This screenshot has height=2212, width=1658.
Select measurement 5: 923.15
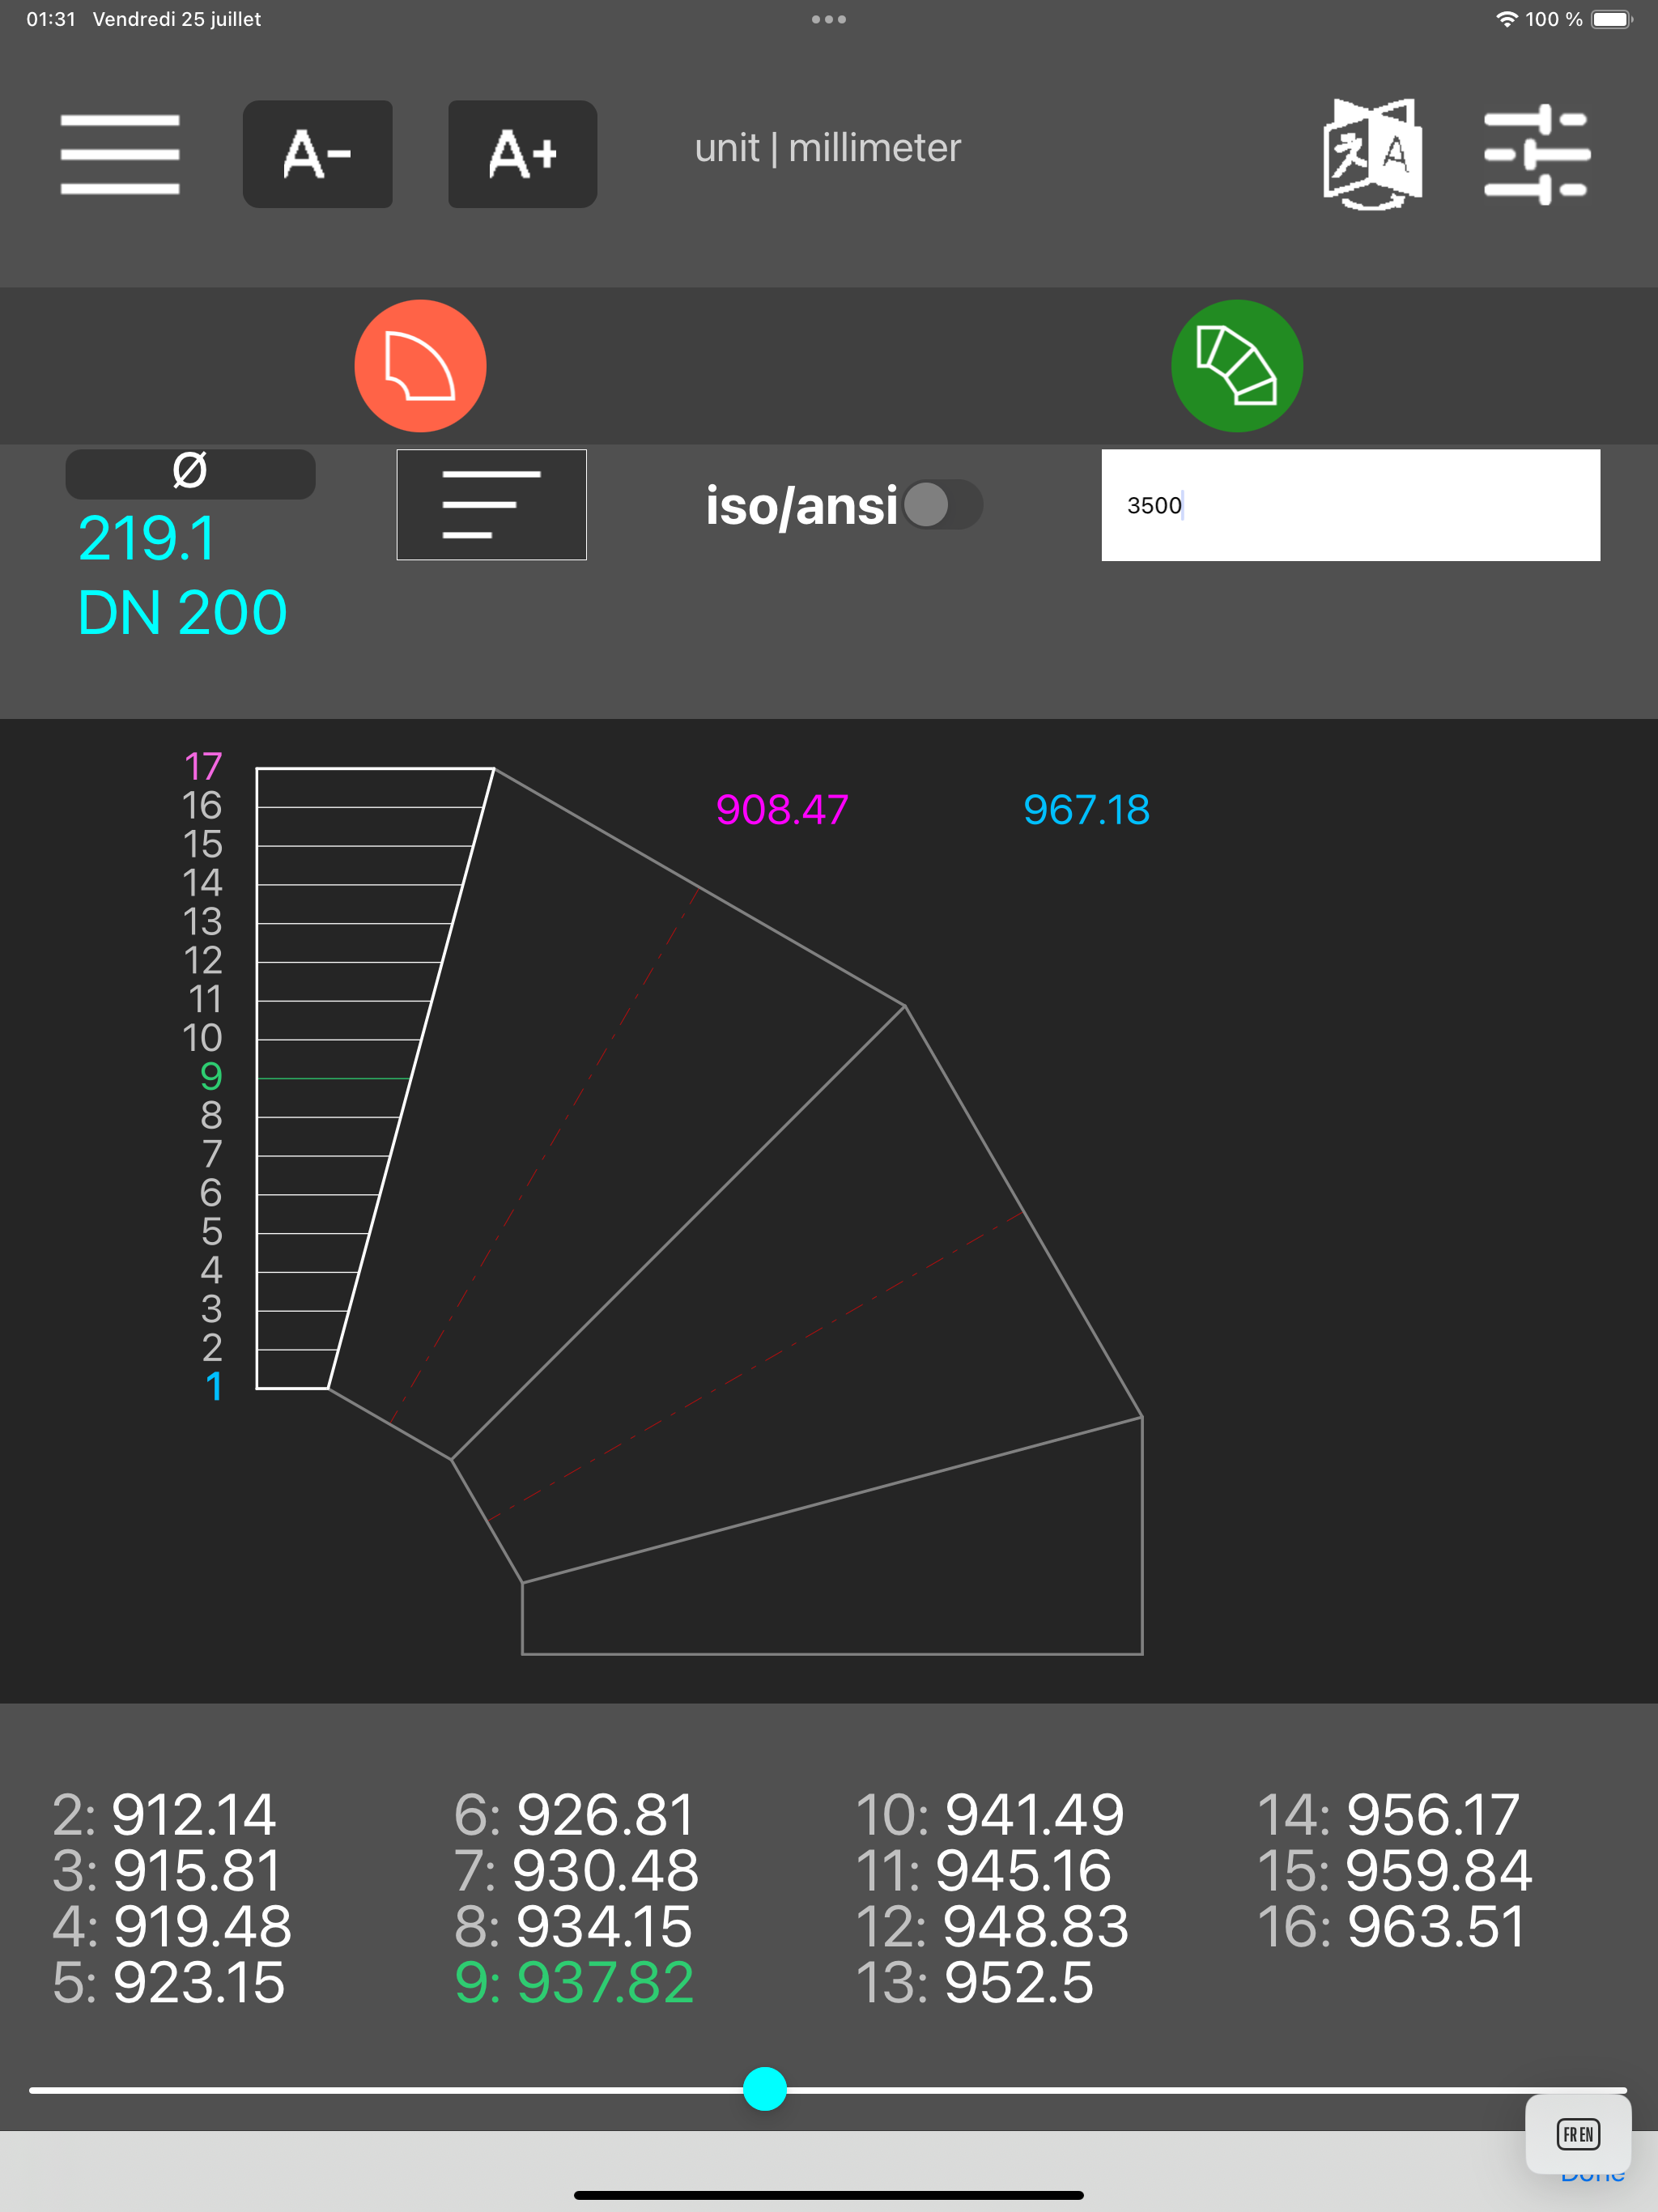click(168, 1982)
